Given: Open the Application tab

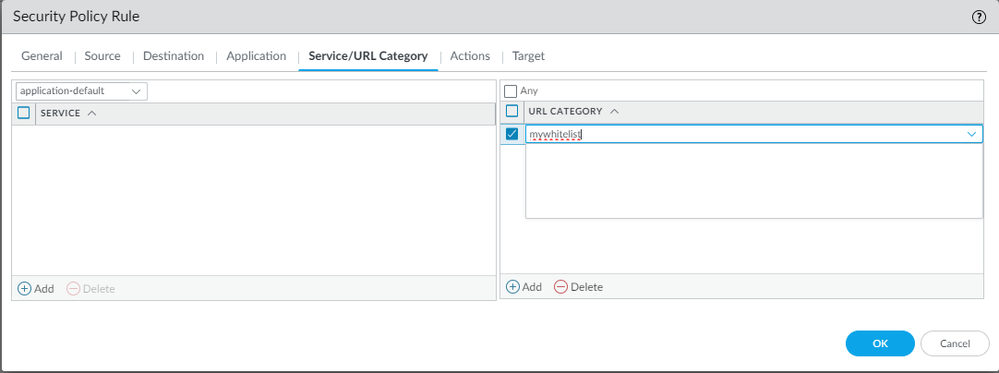Looking at the screenshot, I should (x=256, y=55).
